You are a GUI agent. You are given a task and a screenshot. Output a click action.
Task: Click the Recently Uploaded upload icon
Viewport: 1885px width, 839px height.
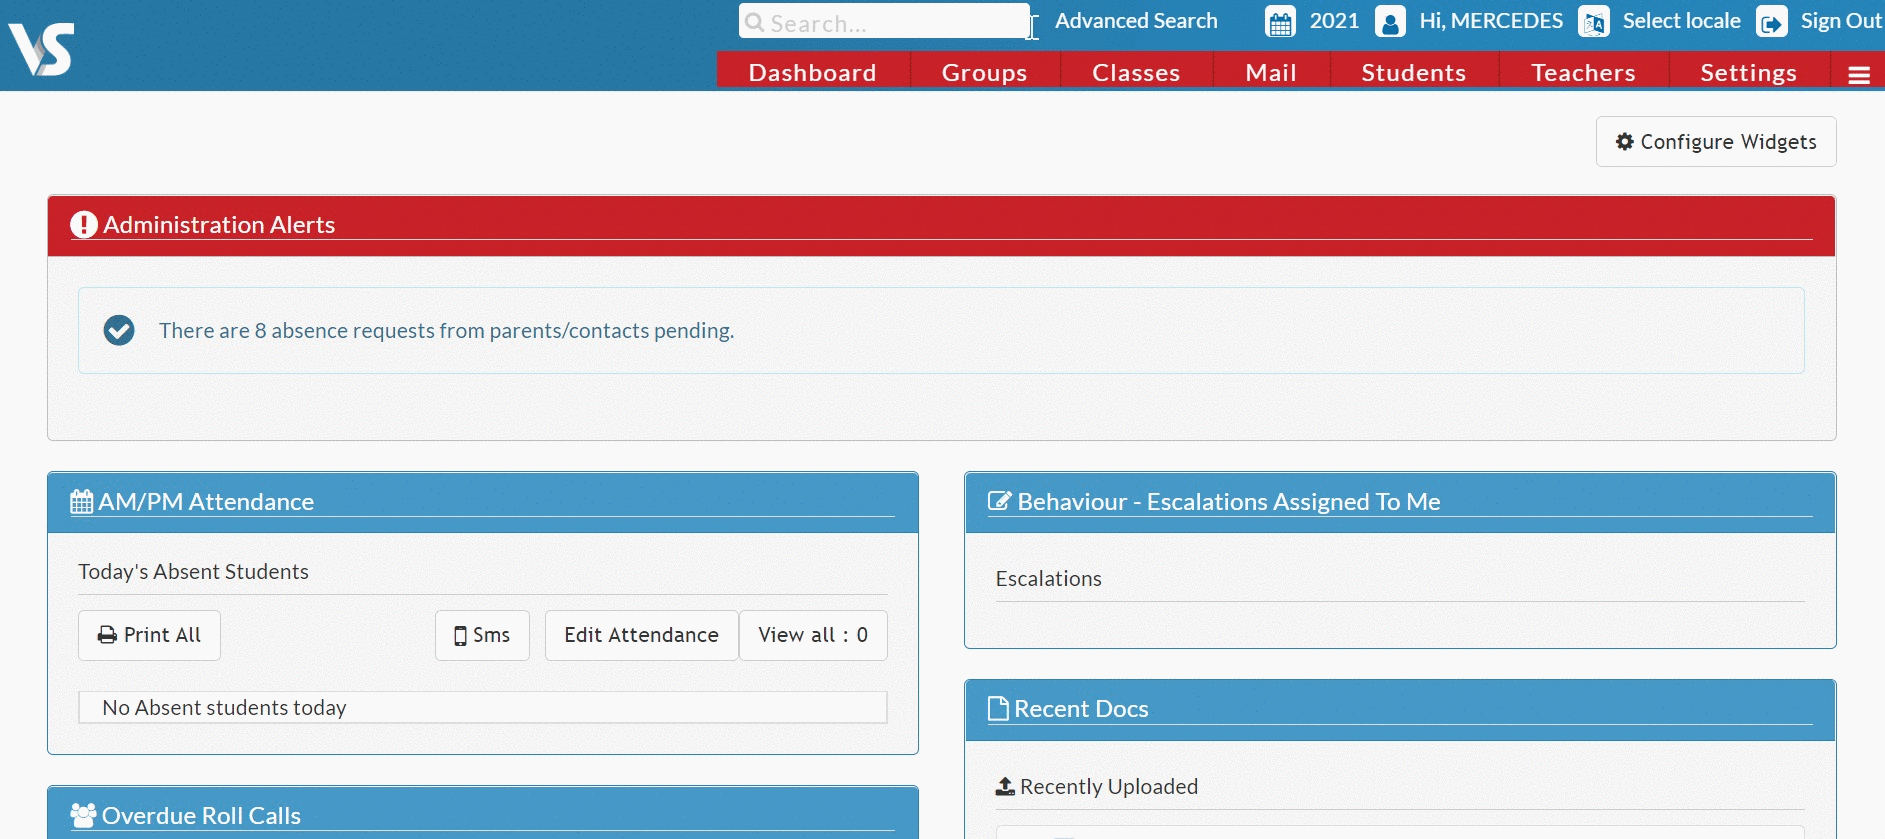point(1005,787)
